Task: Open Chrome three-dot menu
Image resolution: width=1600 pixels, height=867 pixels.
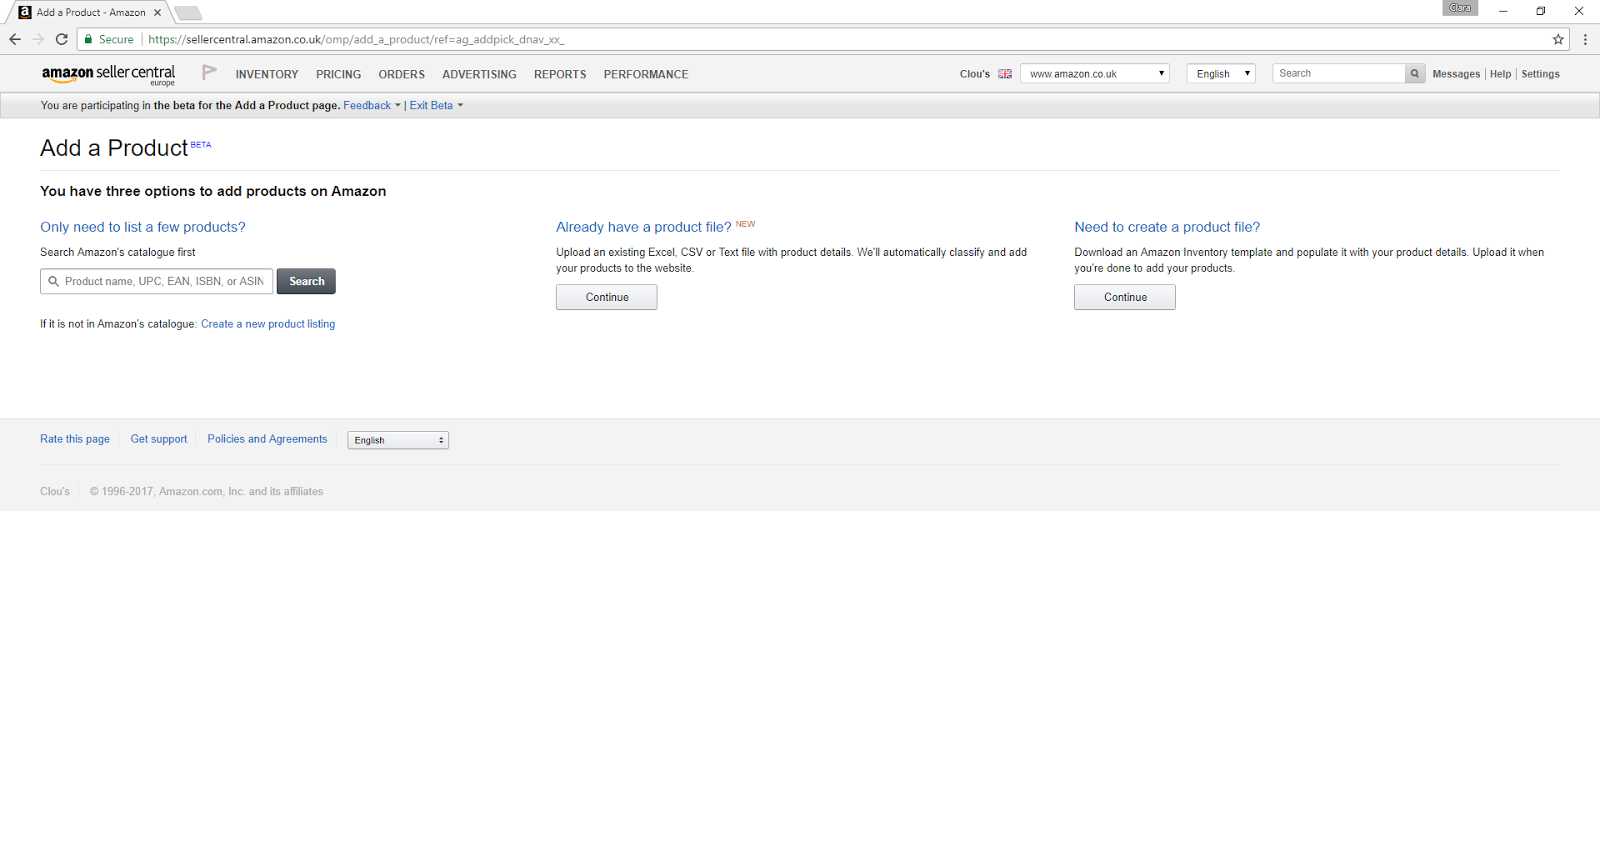Action: point(1585,39)
